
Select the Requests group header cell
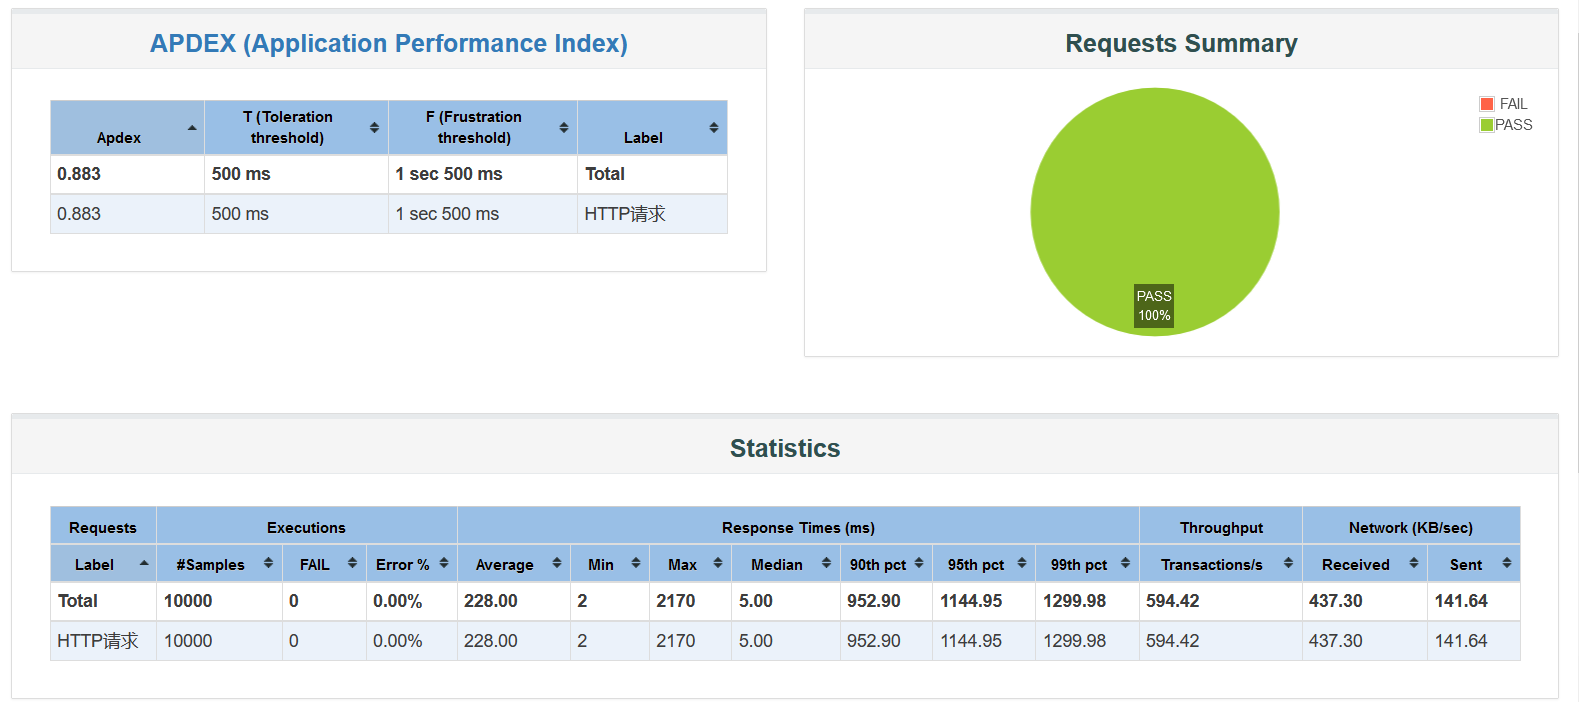coord(103,527)
